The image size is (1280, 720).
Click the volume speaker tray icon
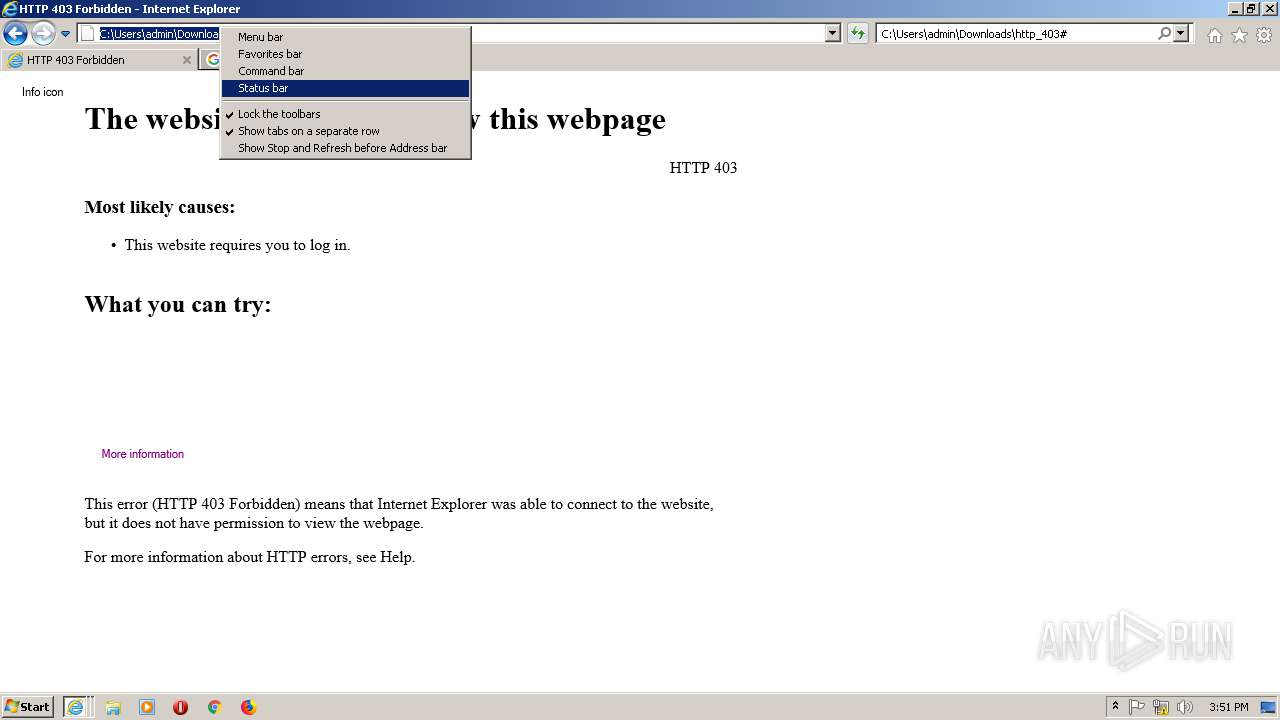pos(1185,707)
